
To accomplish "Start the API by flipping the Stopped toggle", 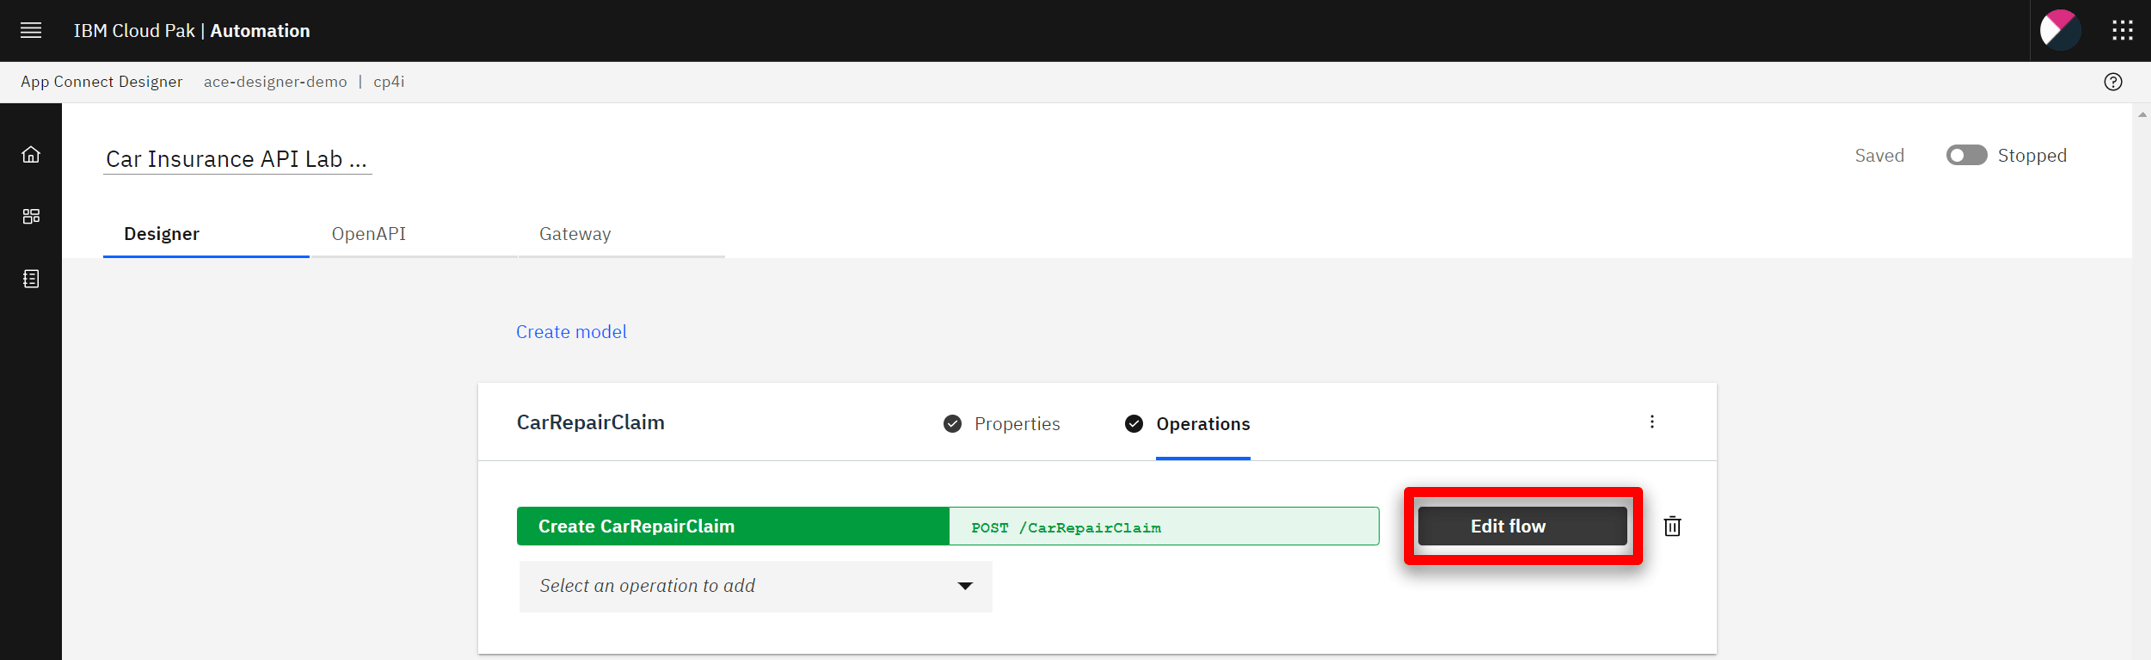I will (x=1966, y=155).
